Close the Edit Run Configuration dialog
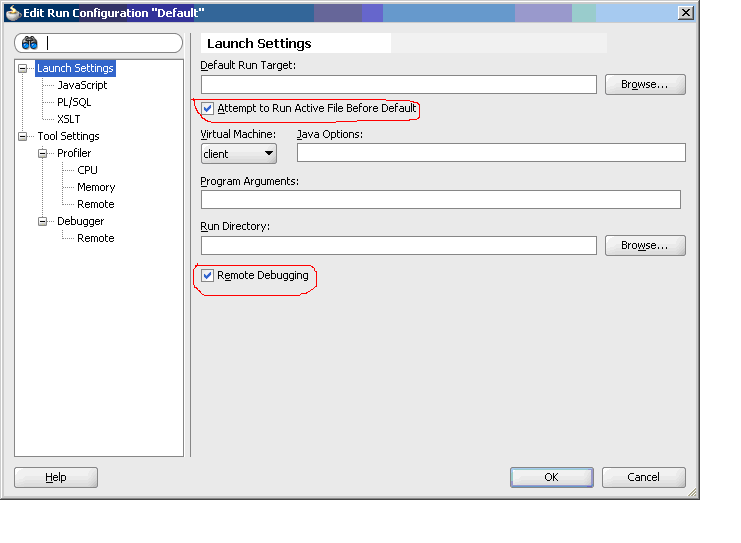Viewport: 741px width, 543px height. tap(685, 13)
